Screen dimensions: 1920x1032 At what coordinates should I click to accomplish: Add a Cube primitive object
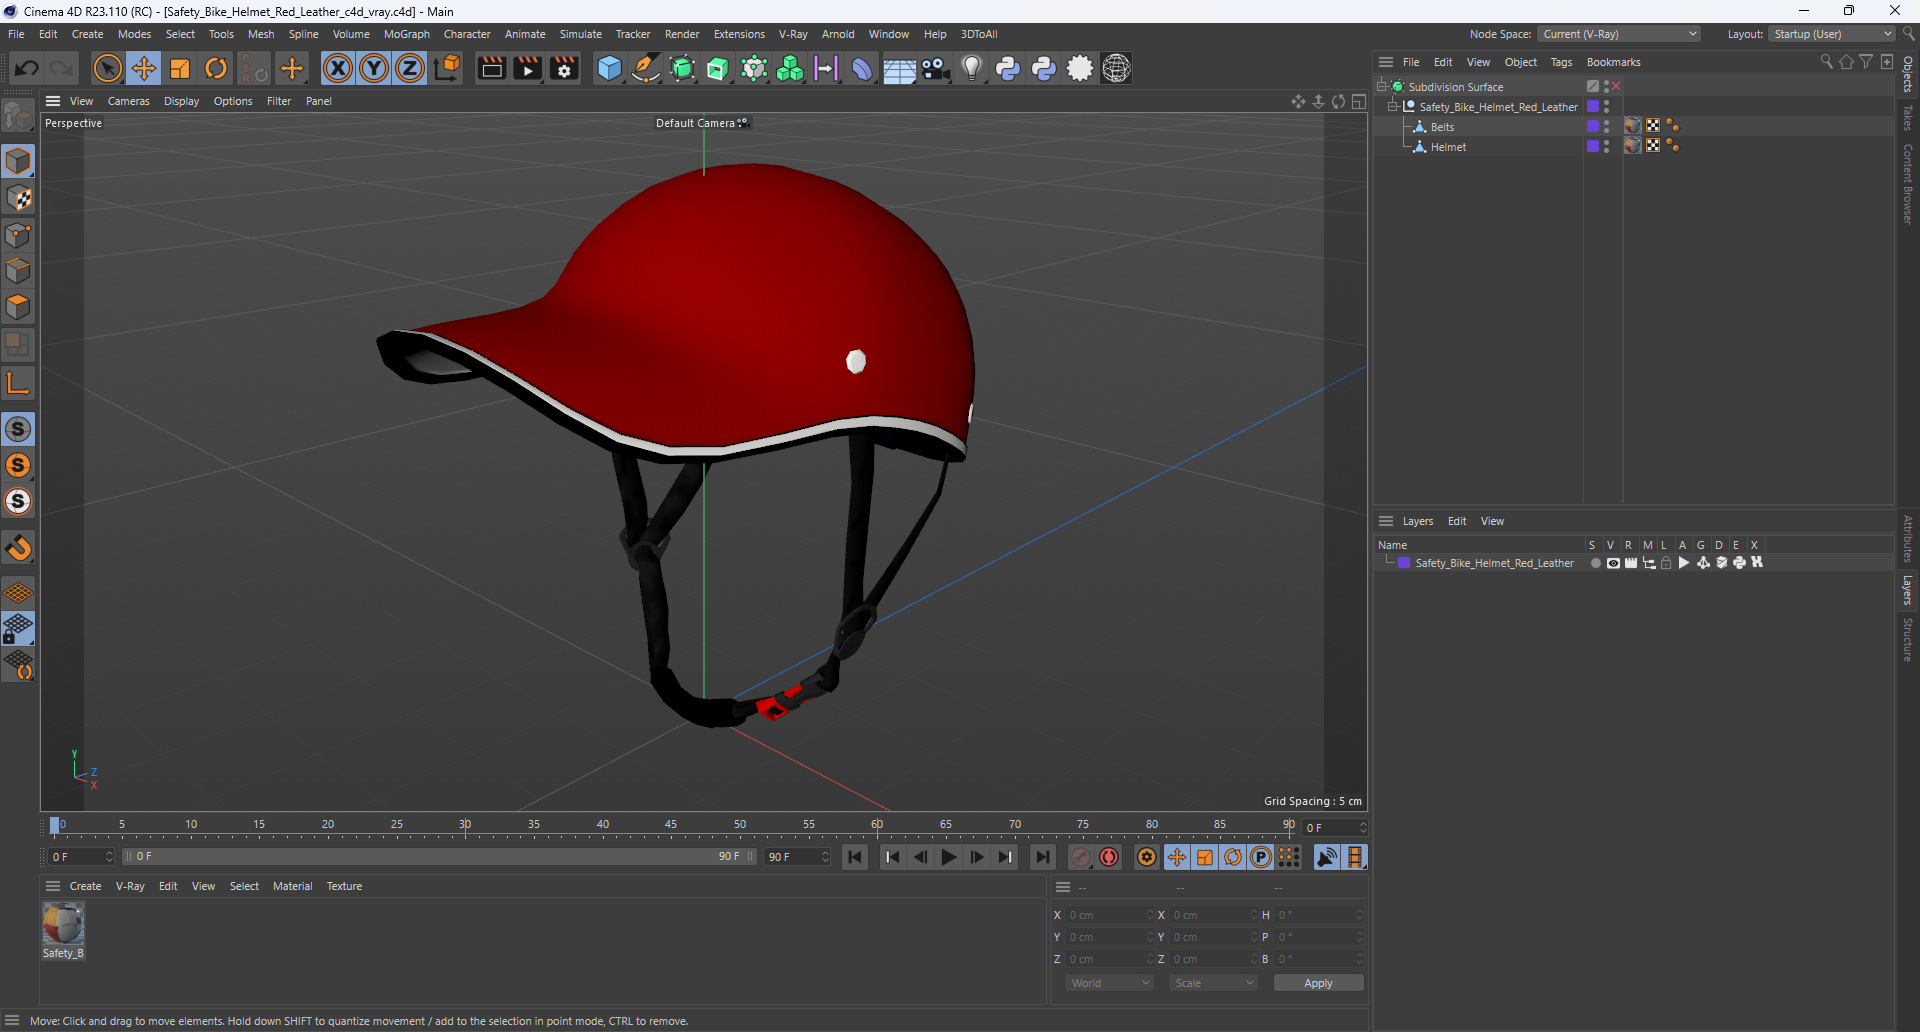tap(609, 68)
